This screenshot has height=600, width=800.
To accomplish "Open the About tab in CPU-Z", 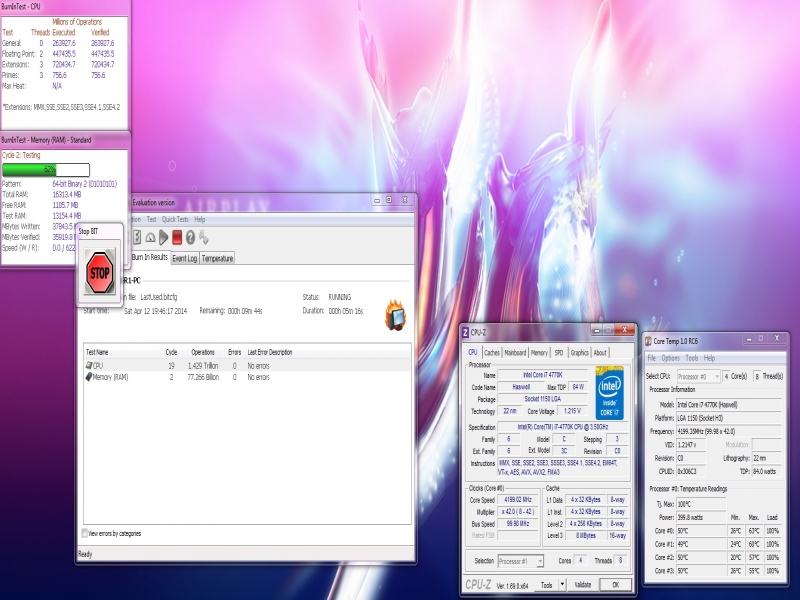I will coord(600,353).
